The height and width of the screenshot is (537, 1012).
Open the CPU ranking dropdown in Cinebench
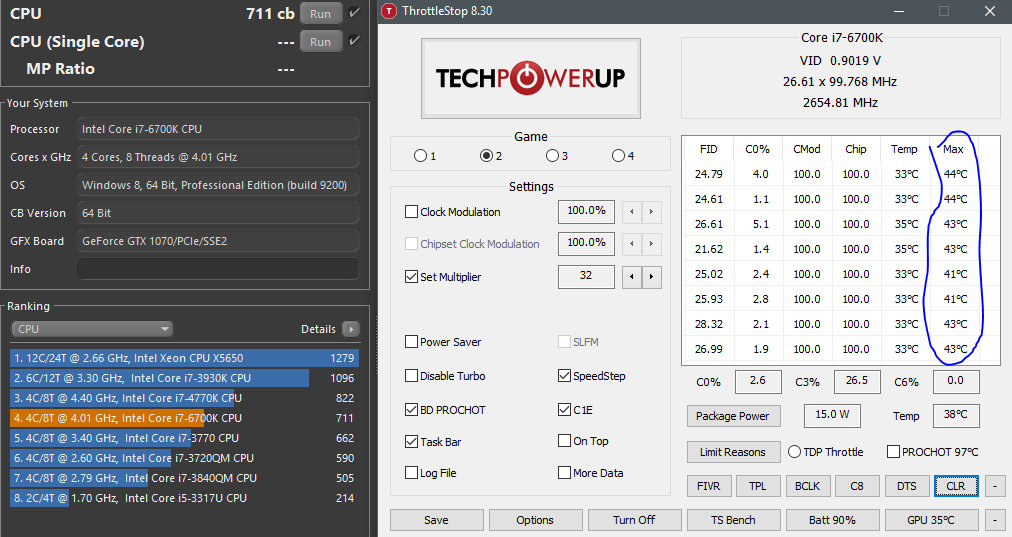click(x=92, y=329)
